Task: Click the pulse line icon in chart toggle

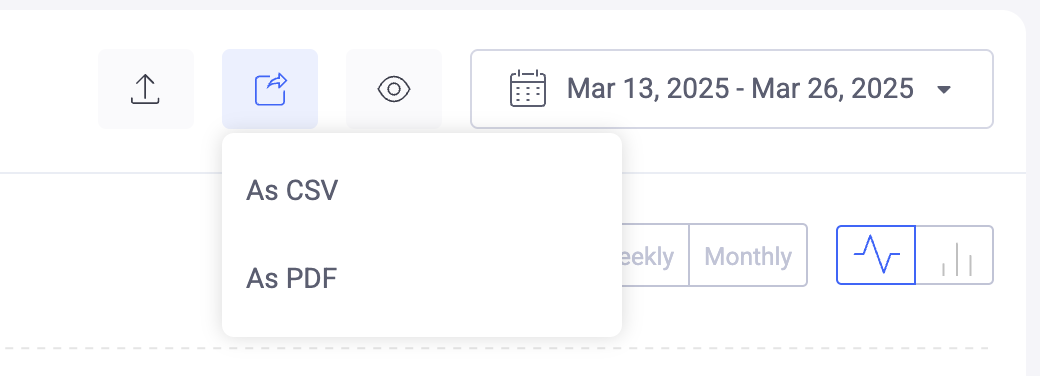Action: click(x=876, y=255)
